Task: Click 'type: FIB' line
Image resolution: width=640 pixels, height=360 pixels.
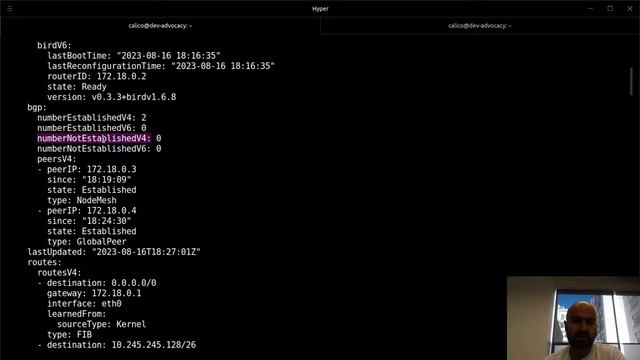Action: pyautogui.click(x=69, y=335)
